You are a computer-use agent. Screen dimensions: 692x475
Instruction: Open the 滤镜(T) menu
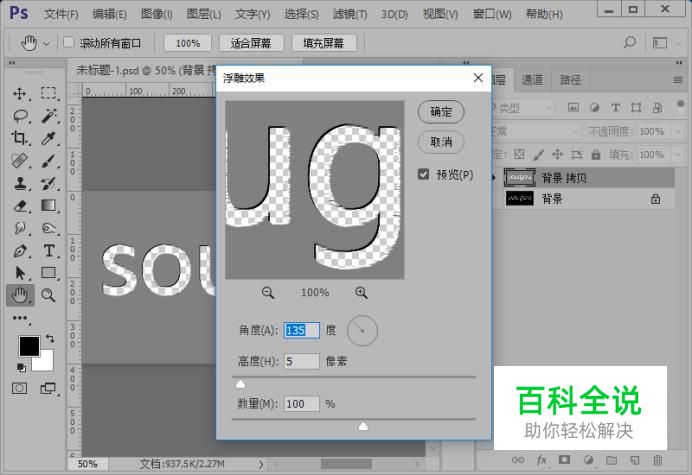click(x=350, y=14)
